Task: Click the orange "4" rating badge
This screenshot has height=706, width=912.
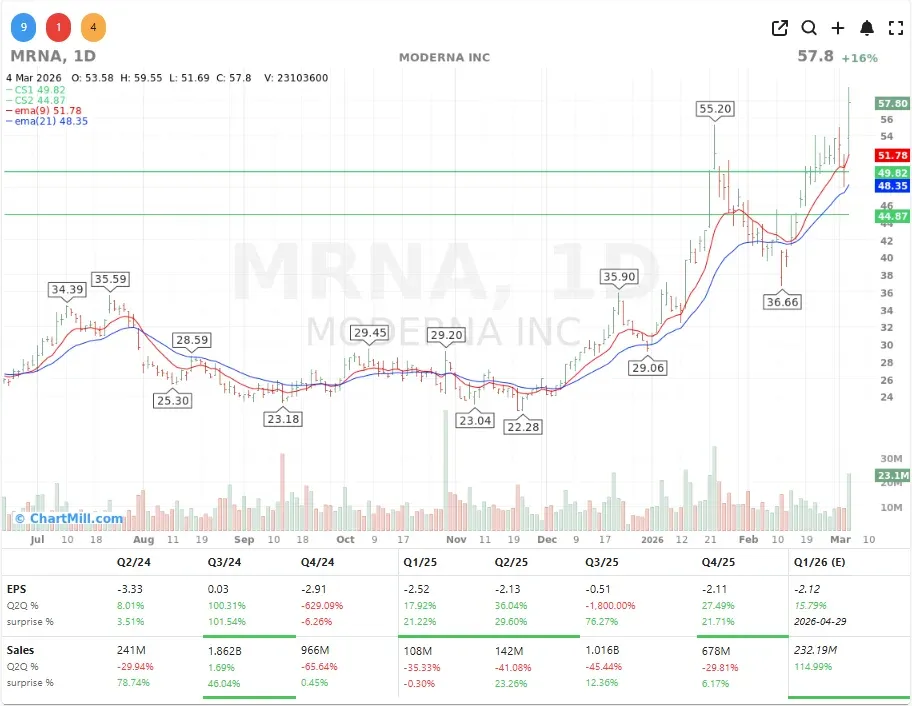Action: (93, 27)
